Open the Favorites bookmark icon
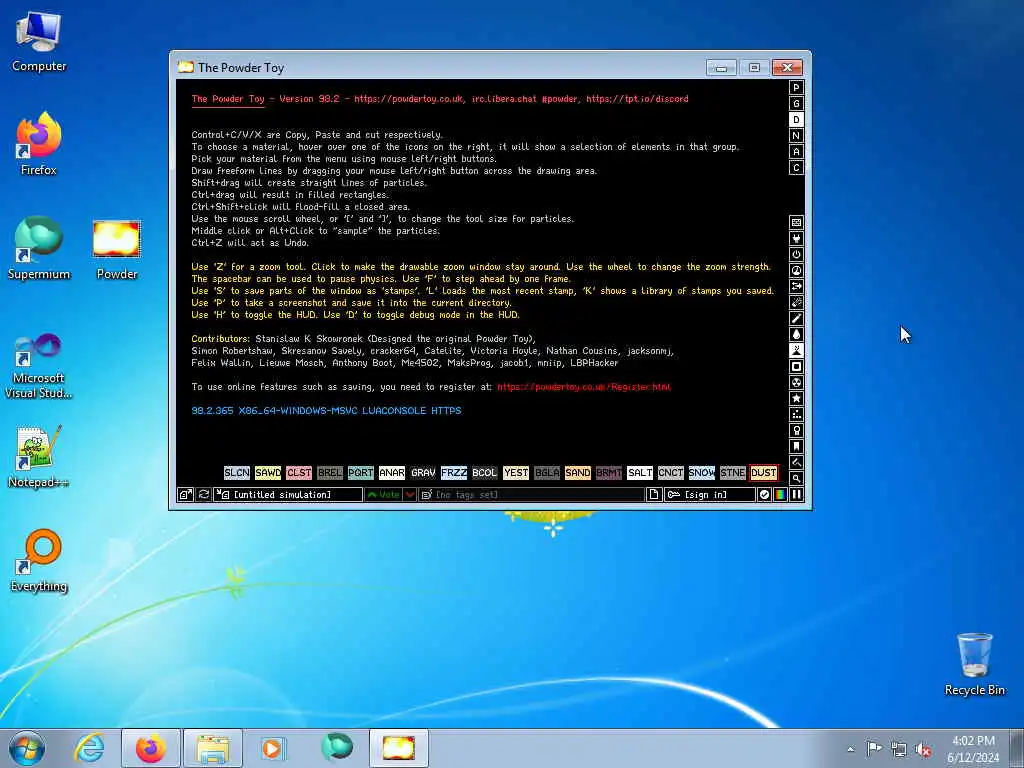Screen dimensions: 1024x768 point(796,447)
